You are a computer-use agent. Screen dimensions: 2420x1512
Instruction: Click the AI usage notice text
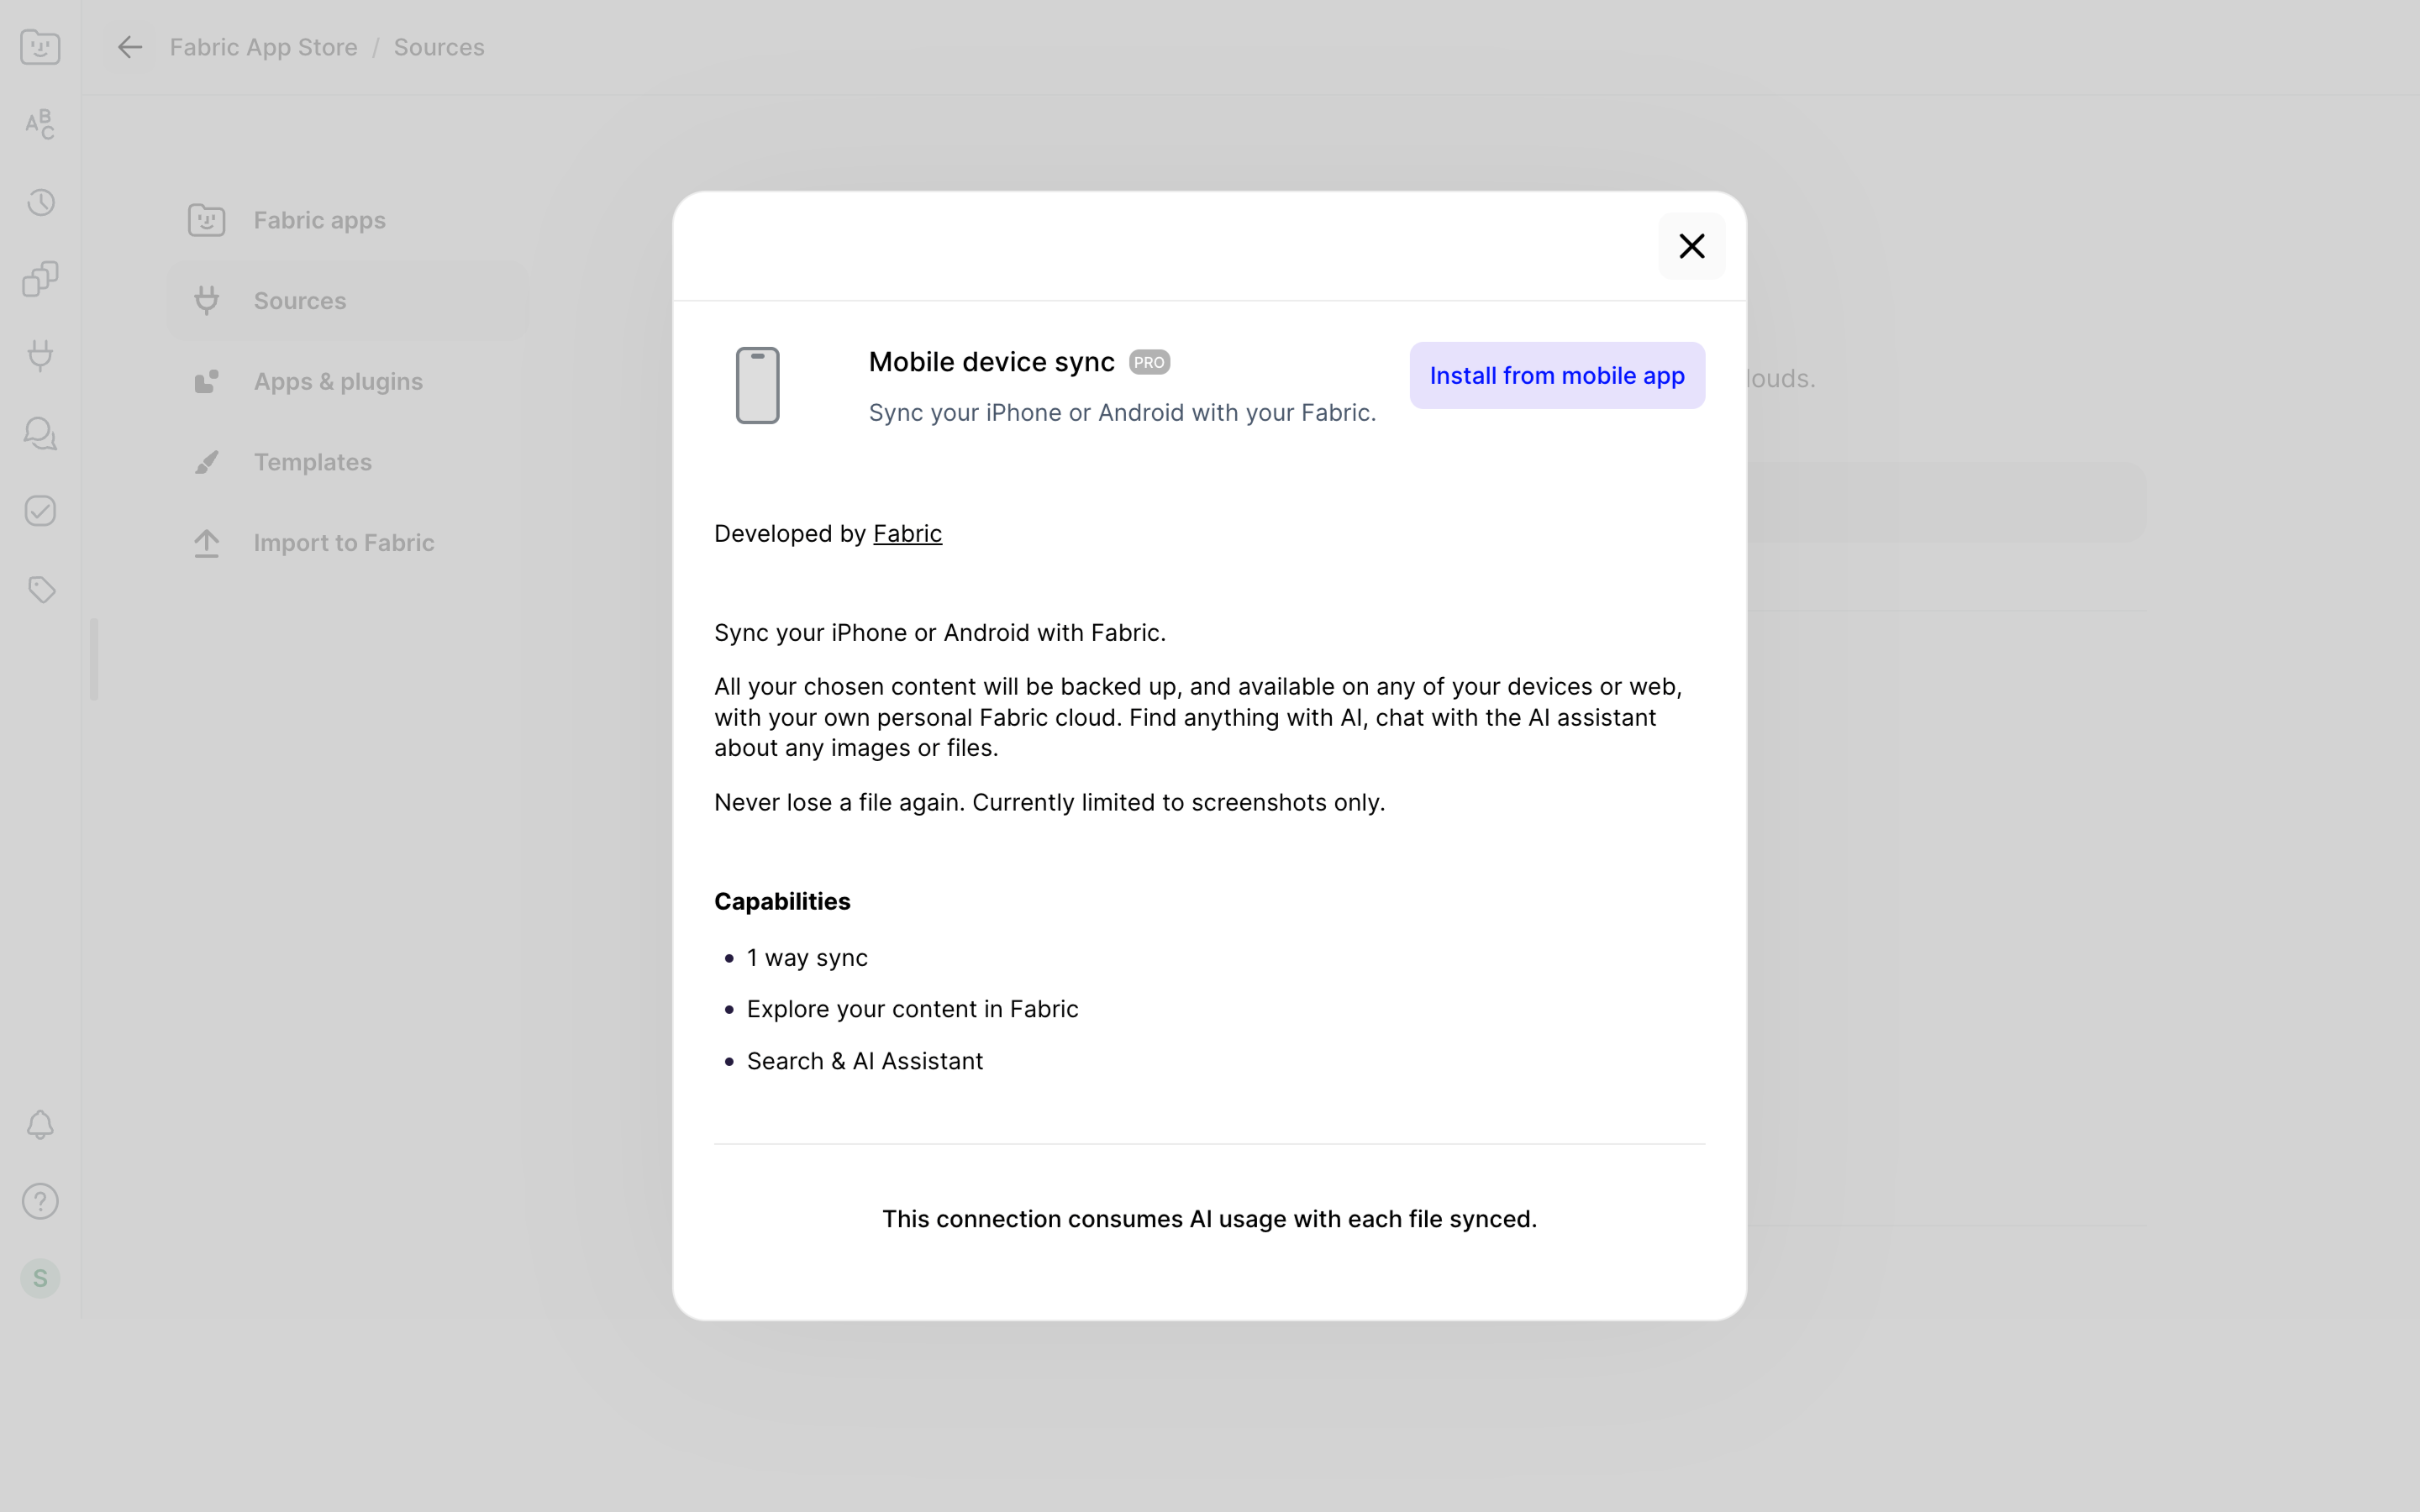tap(1209, 1219)
